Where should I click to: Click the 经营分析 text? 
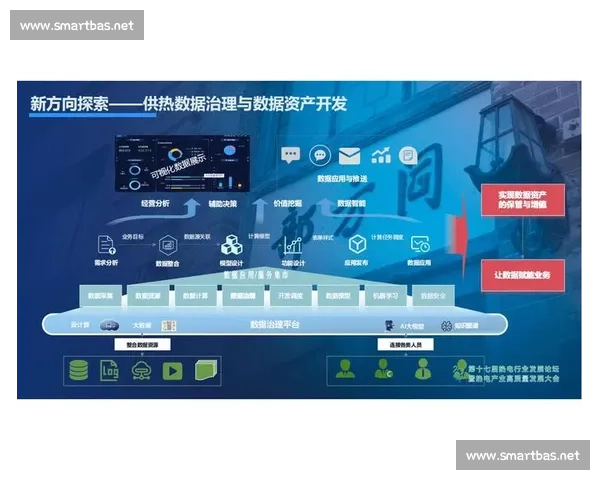(155, 204)
